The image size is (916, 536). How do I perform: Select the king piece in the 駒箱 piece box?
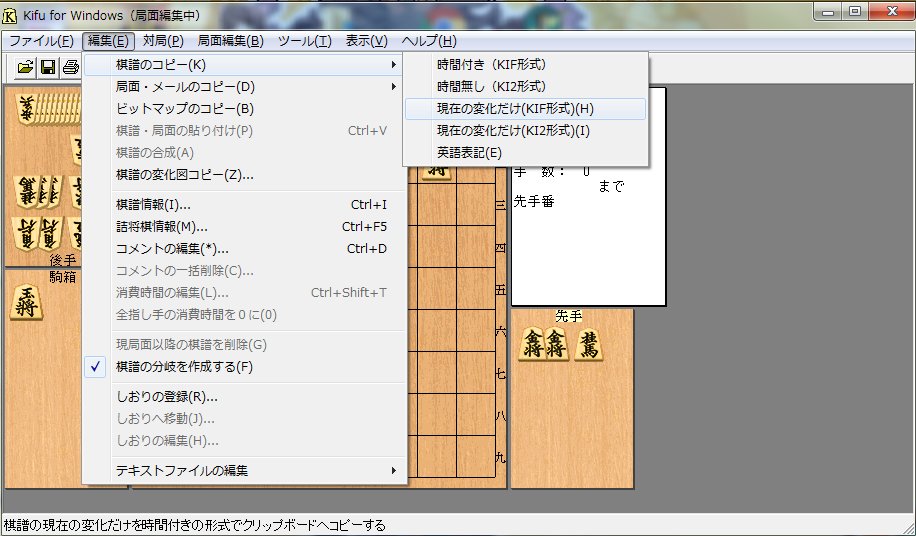(26, 302)
